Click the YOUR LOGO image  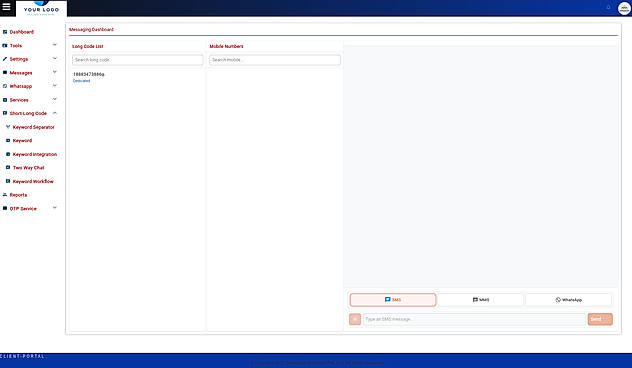coord(41,8)
